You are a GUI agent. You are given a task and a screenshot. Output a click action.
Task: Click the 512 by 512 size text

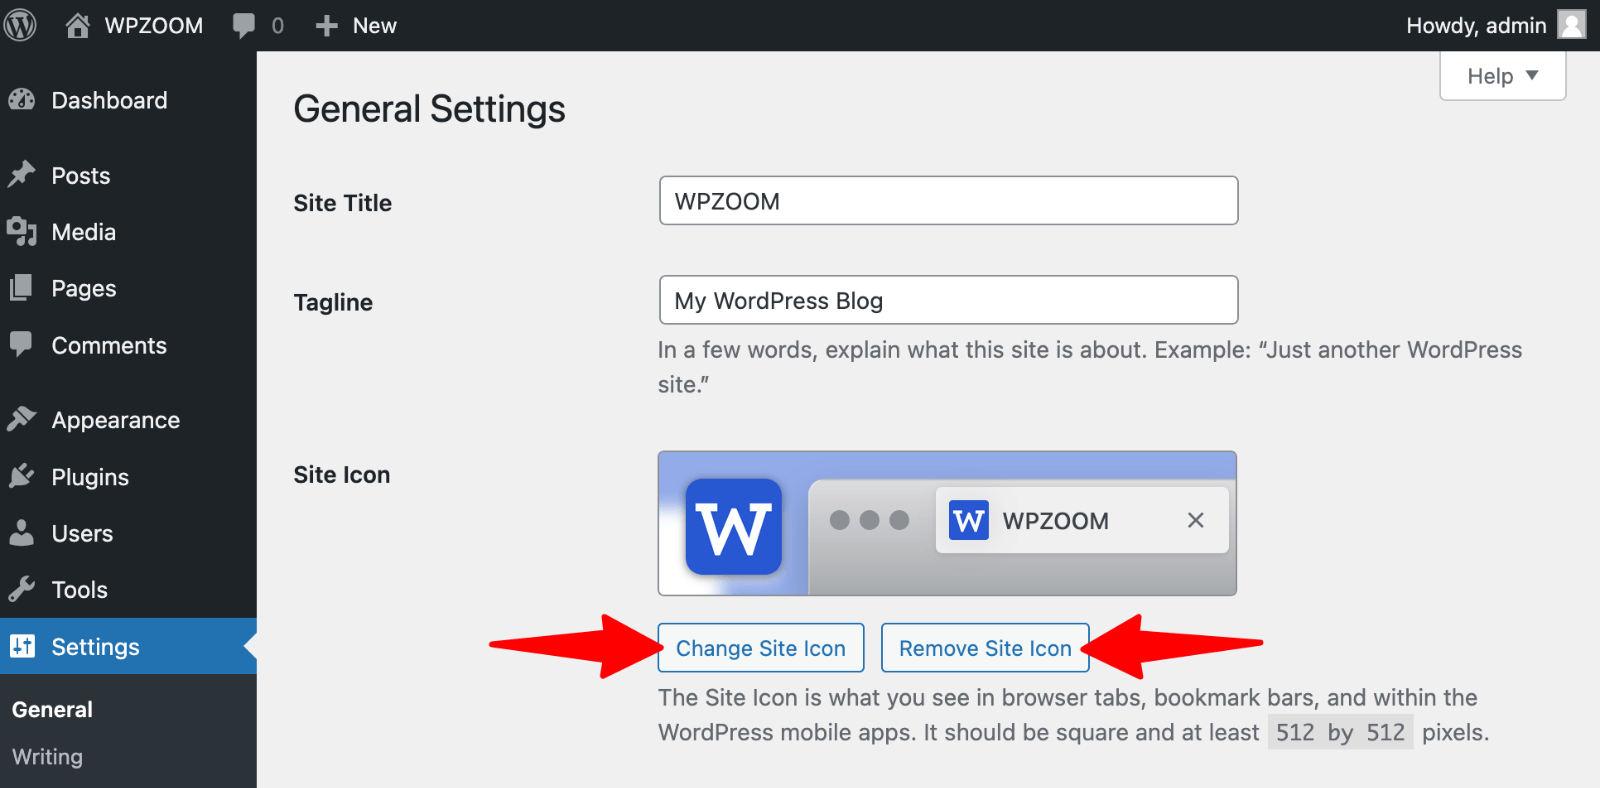[x=1340, y=733]
